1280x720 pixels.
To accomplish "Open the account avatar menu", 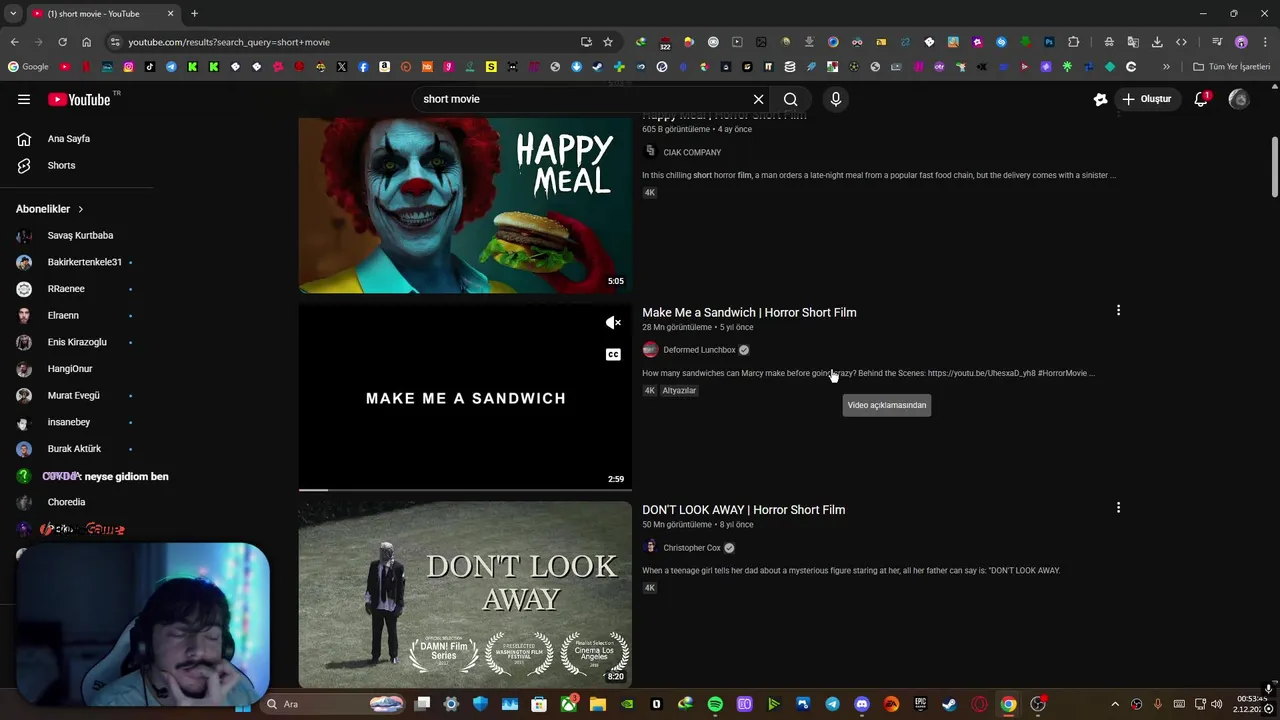I will coord(1239,99).
